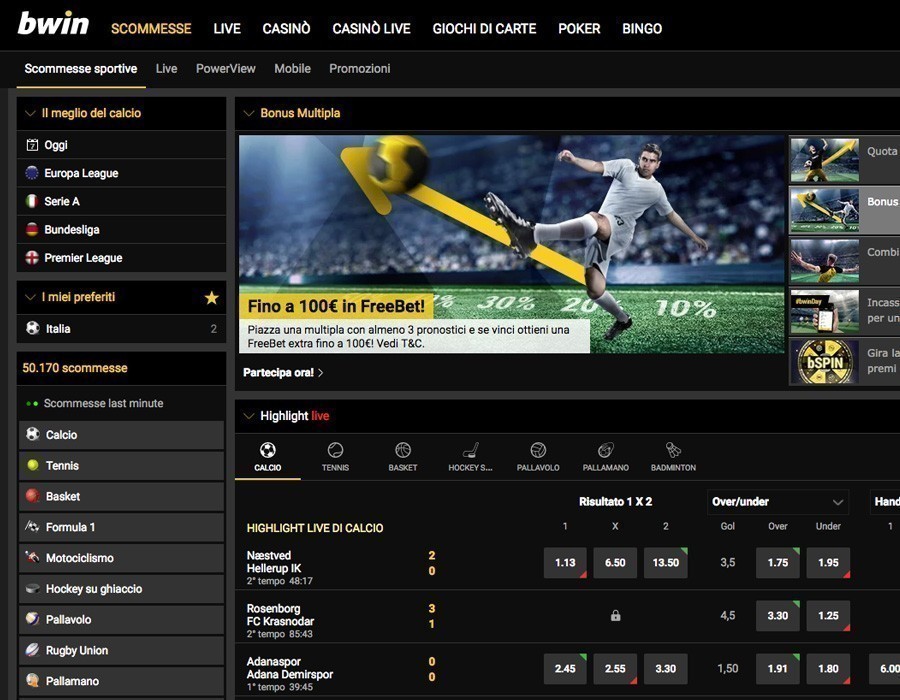Click the Pallavolo ball sidebar icon
The width and height of the screenshot is (900, 700).
pos(33,619)
